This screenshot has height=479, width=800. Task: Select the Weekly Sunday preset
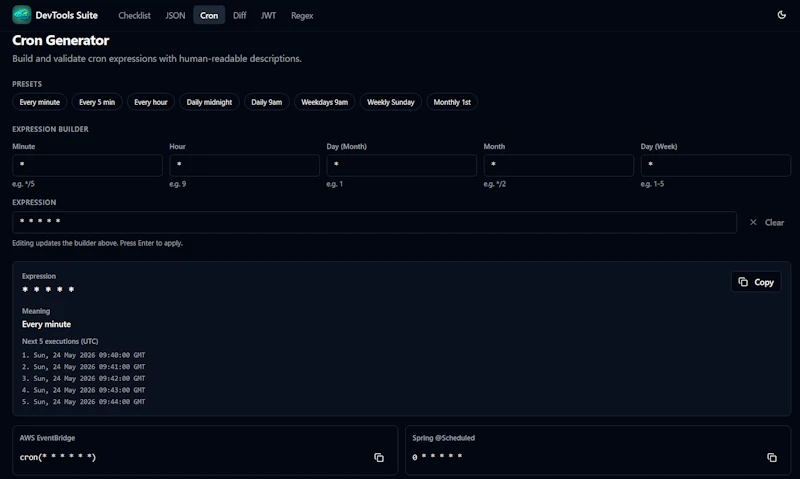pyautogui.click(x=391, y=102)
